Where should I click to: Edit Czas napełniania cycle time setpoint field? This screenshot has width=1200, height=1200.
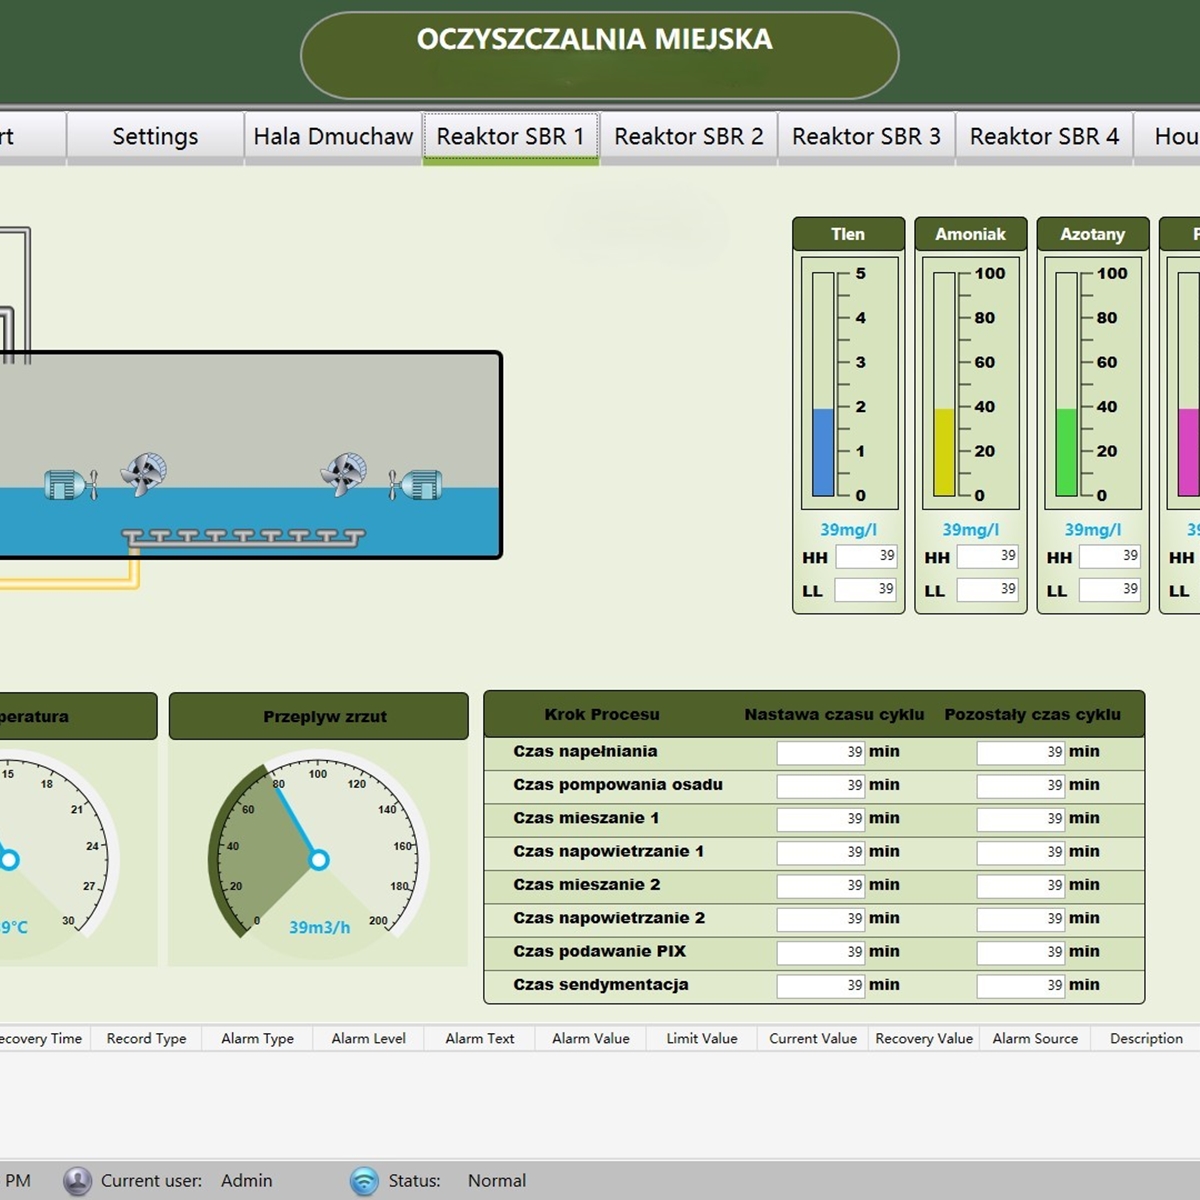[820, 753]
